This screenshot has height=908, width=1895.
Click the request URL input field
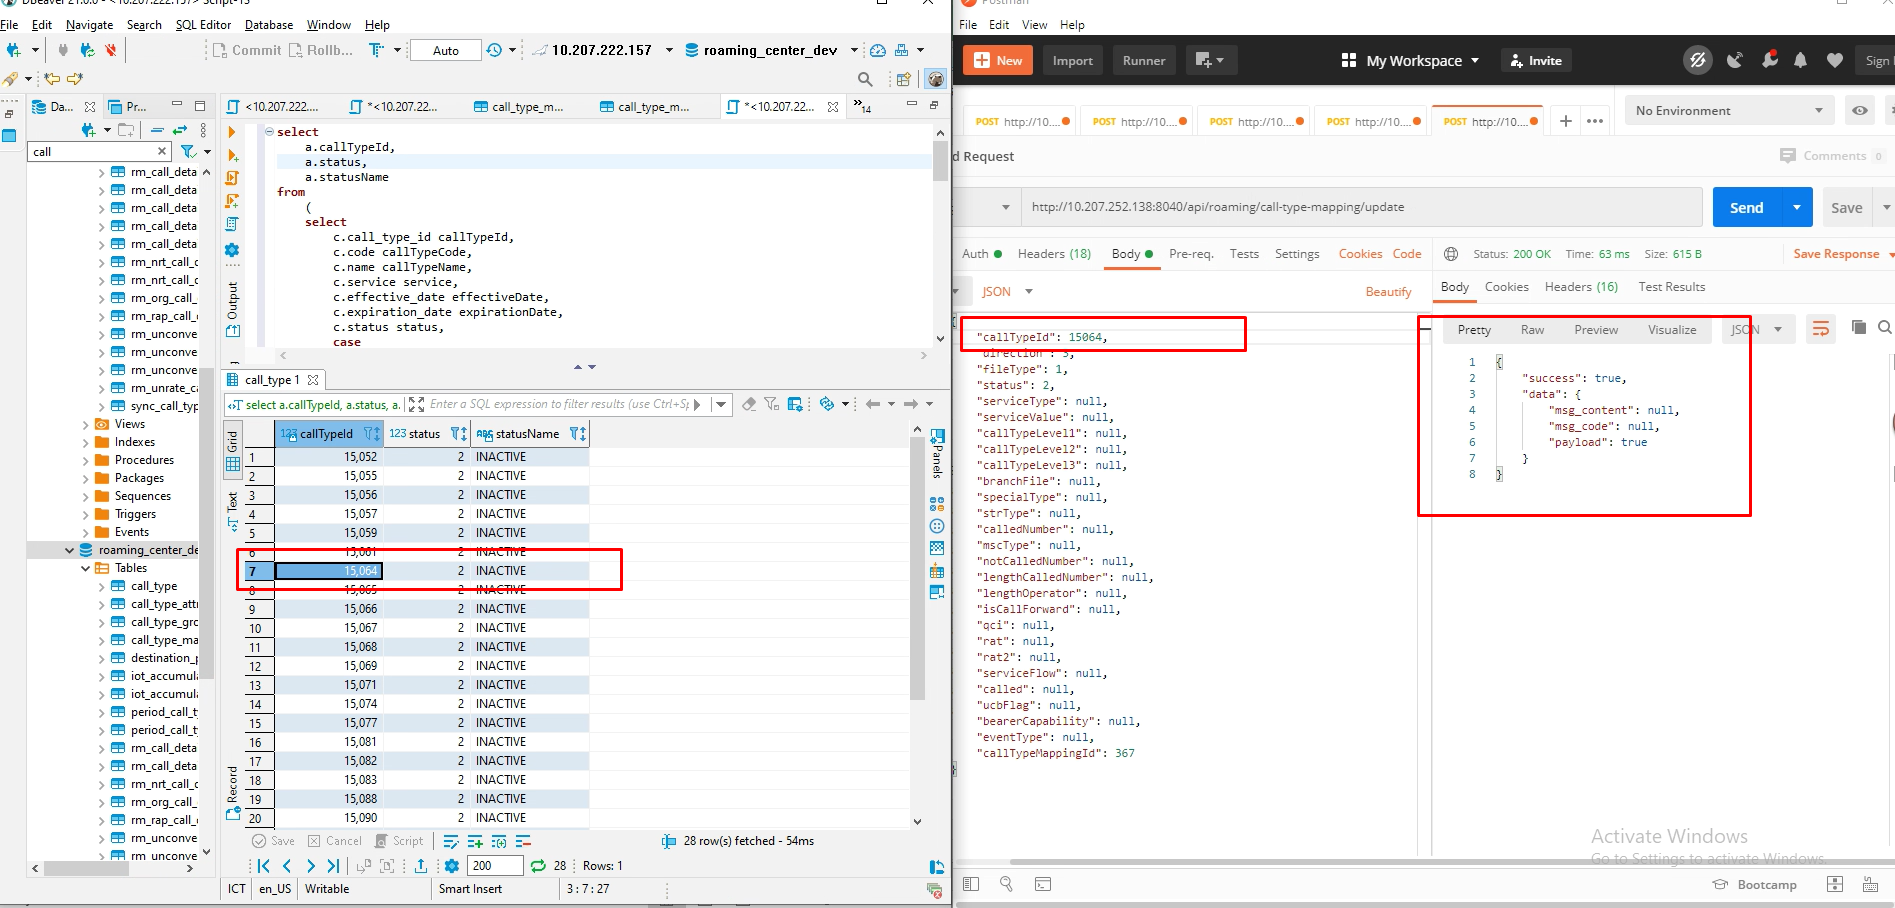pyautogui.click(x=1360, y=207)
